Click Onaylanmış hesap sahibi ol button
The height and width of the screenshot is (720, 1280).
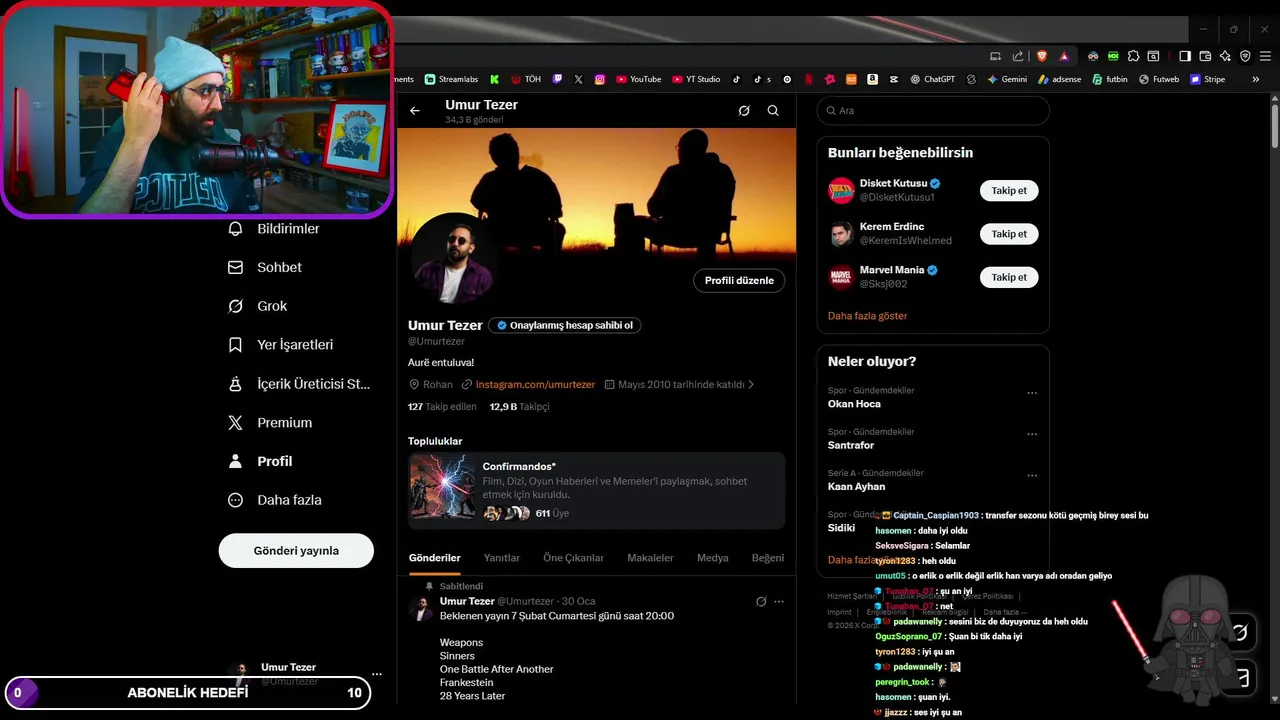tap(564, 325)
